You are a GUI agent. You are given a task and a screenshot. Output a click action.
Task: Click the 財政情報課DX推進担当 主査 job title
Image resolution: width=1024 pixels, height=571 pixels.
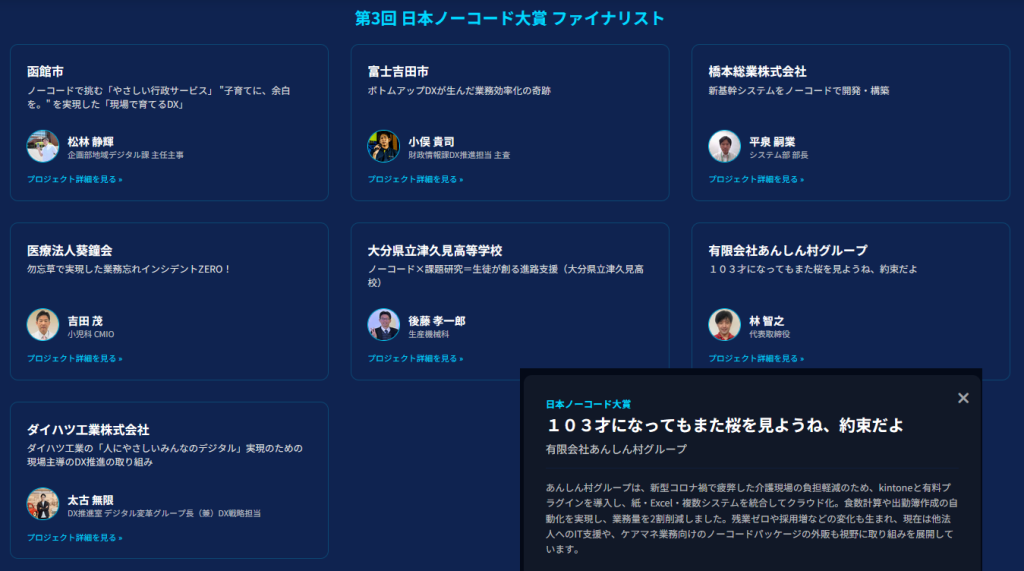click(459, 155)
